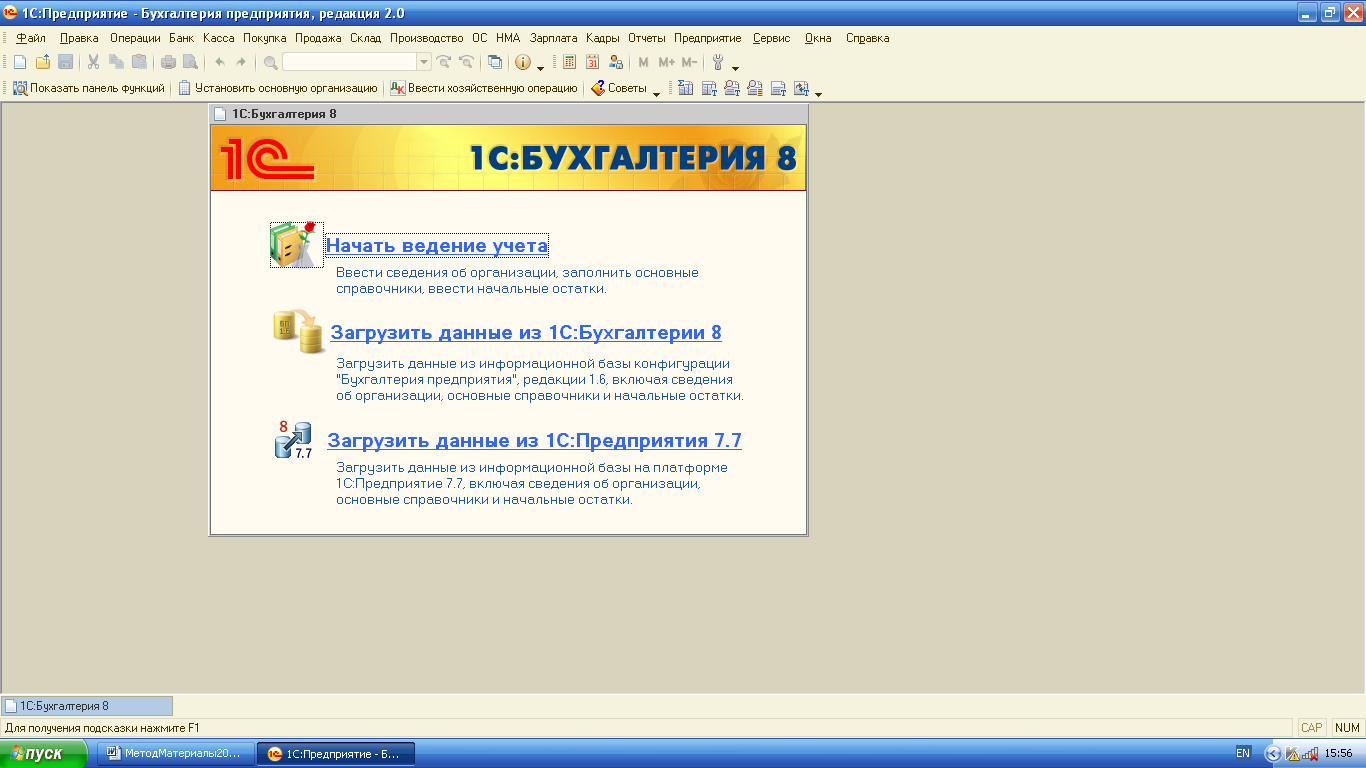
Task: Click the save diskette icon
Action: pos(65,62)
